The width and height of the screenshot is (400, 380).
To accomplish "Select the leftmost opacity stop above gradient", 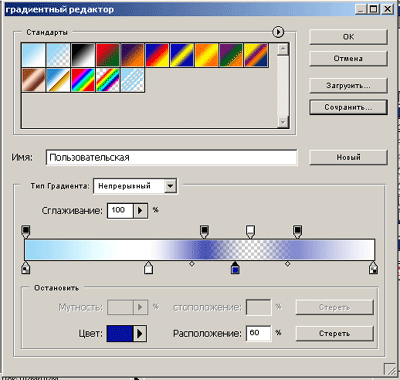I will click(26, 231).
